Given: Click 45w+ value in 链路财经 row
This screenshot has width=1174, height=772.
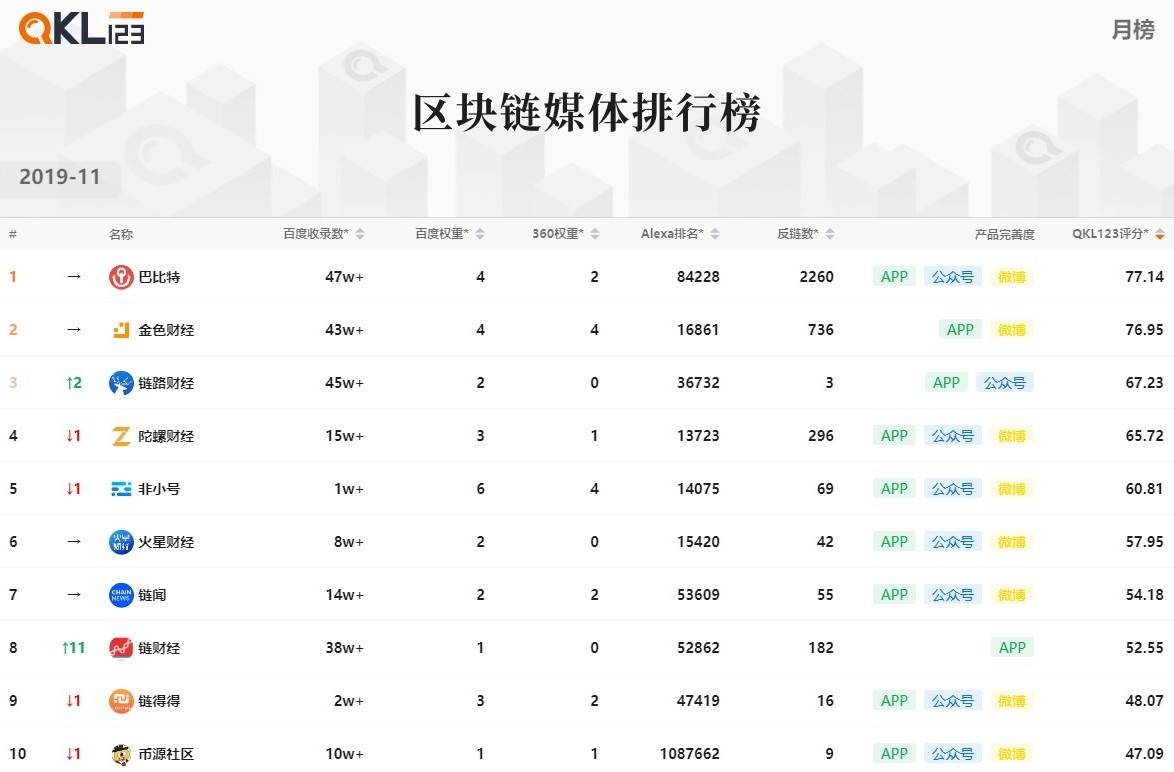Looking at the screenshot, I should 344,383.
